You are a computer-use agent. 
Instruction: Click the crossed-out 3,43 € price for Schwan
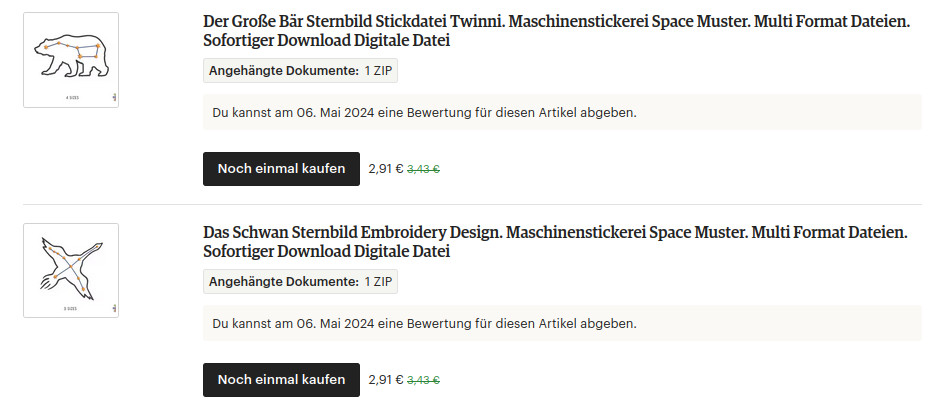(x=423, y=381)
